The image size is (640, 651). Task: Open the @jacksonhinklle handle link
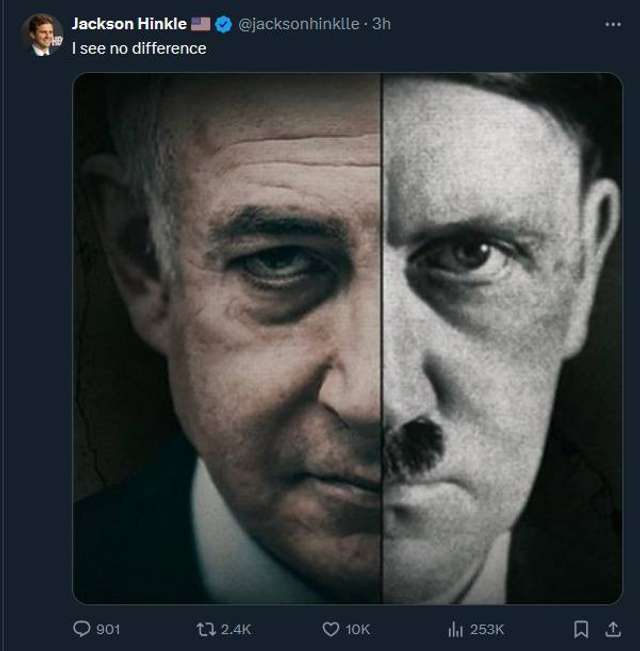tap(299, 24)
